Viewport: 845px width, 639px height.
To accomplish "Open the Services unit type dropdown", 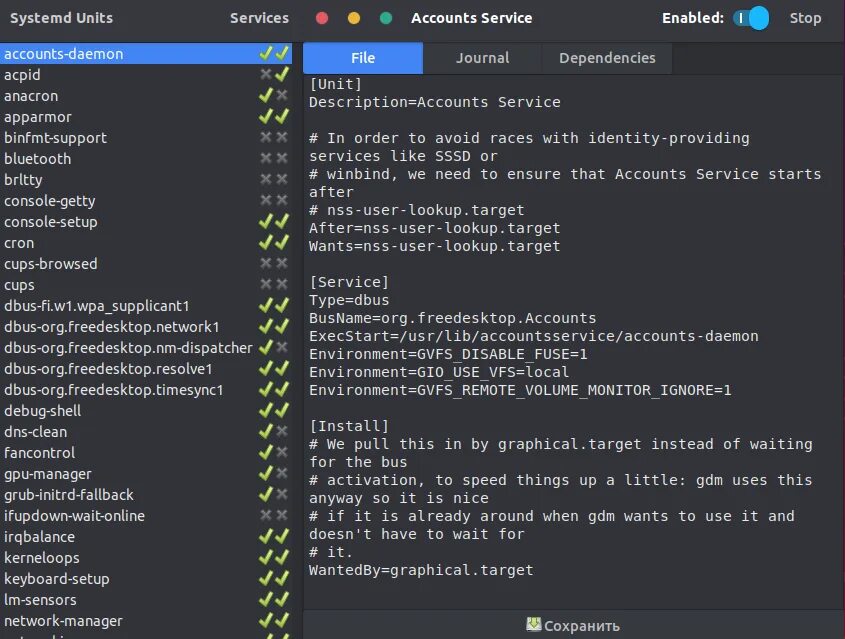I will coord(259,18).
